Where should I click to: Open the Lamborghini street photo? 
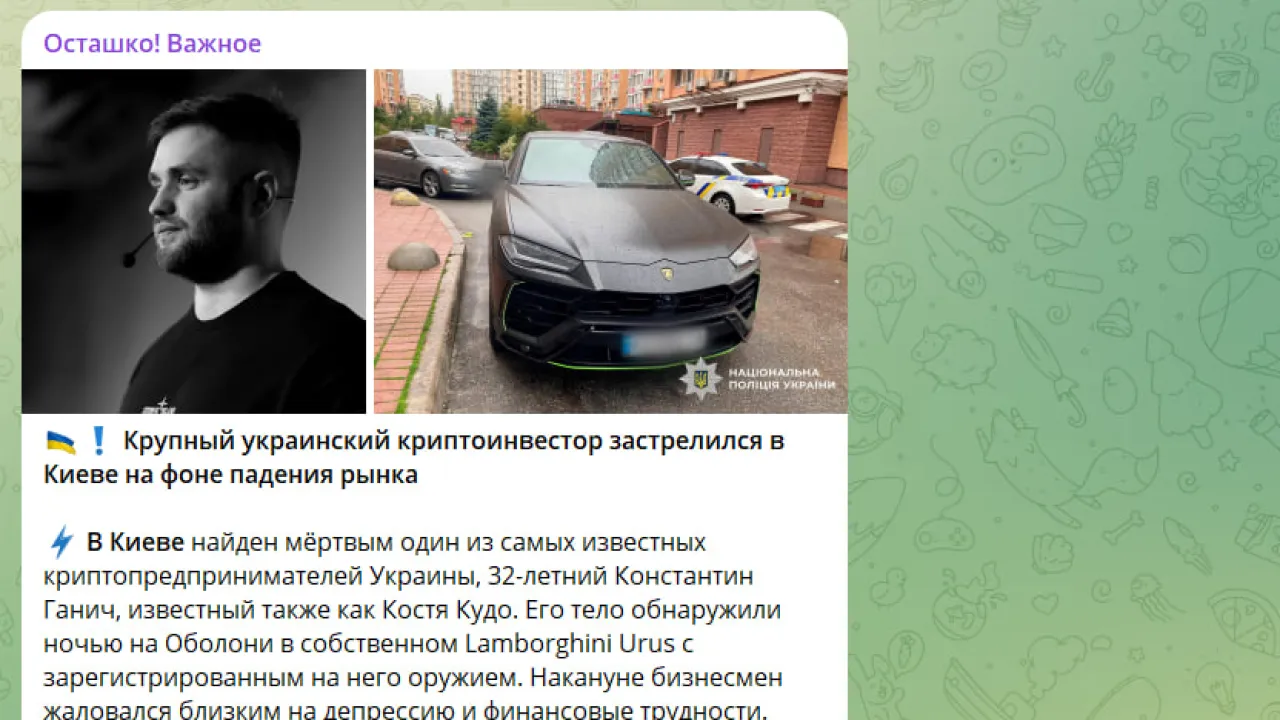coord(611,241)
